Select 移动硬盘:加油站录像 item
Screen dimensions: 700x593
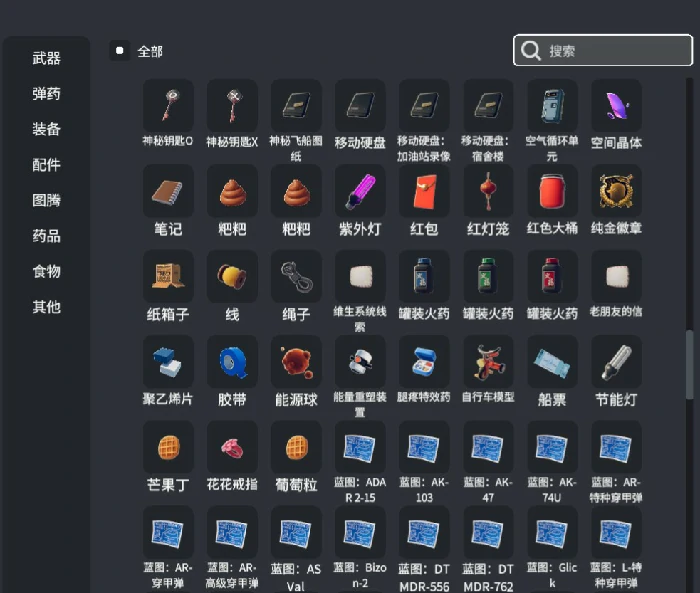[424, 106]
